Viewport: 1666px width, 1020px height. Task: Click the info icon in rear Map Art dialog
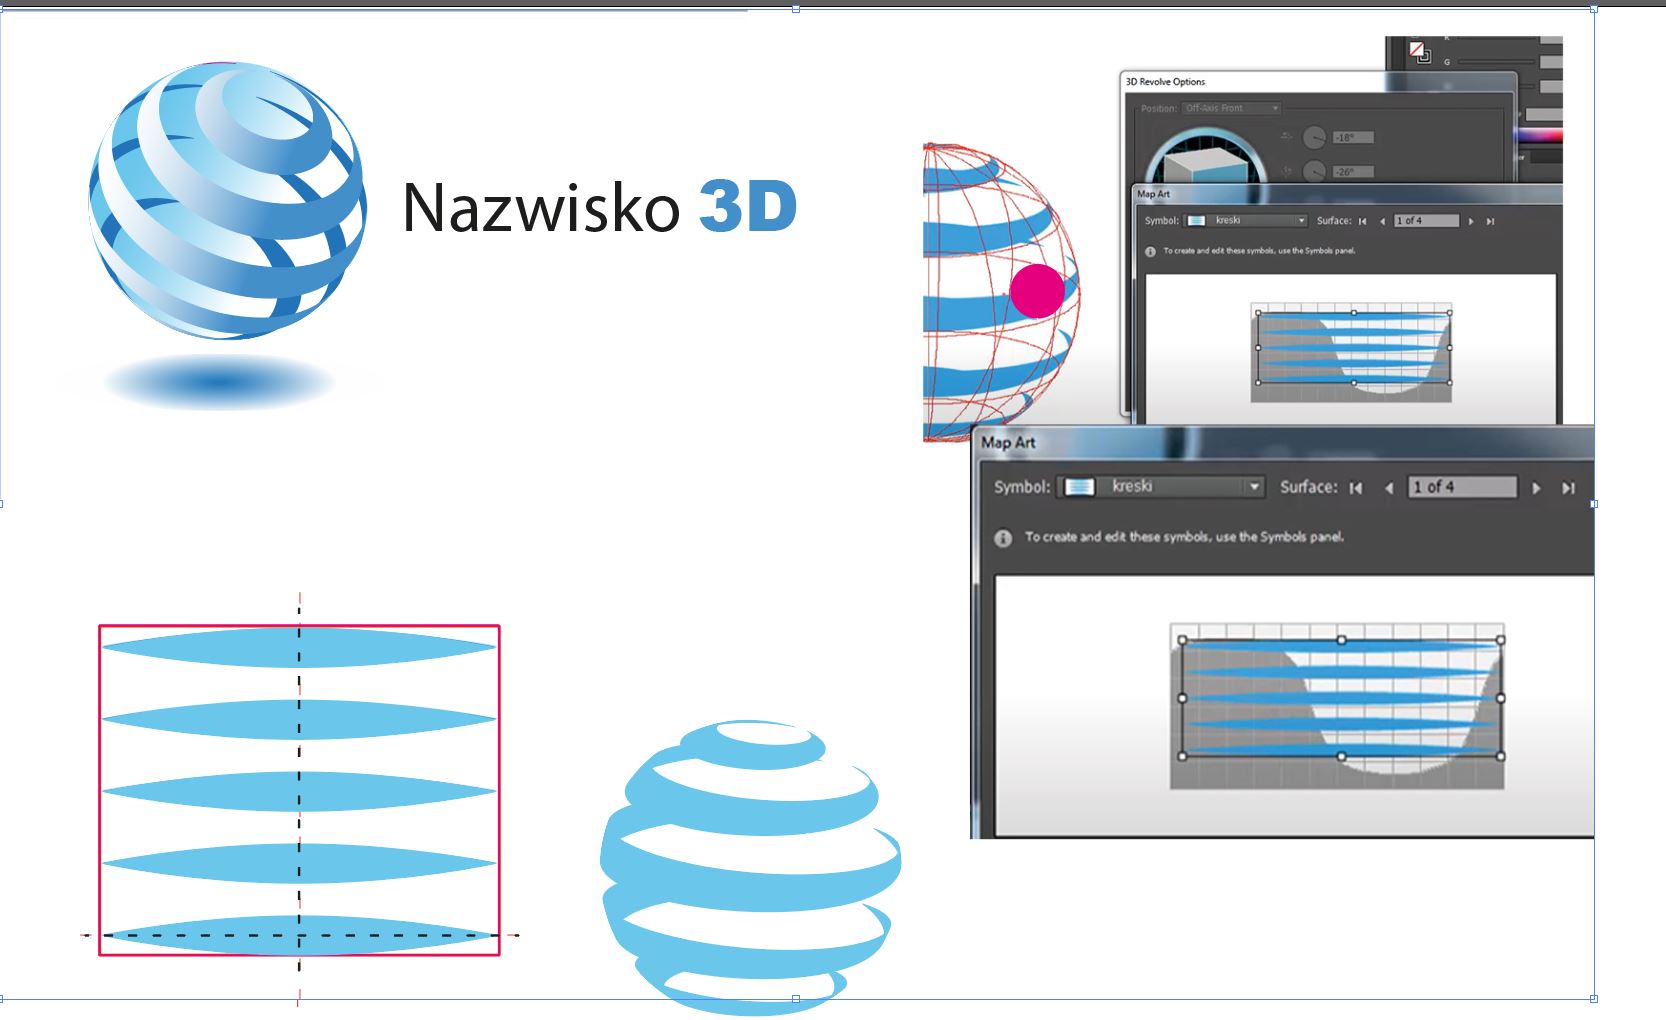[x=1150, y=251]
